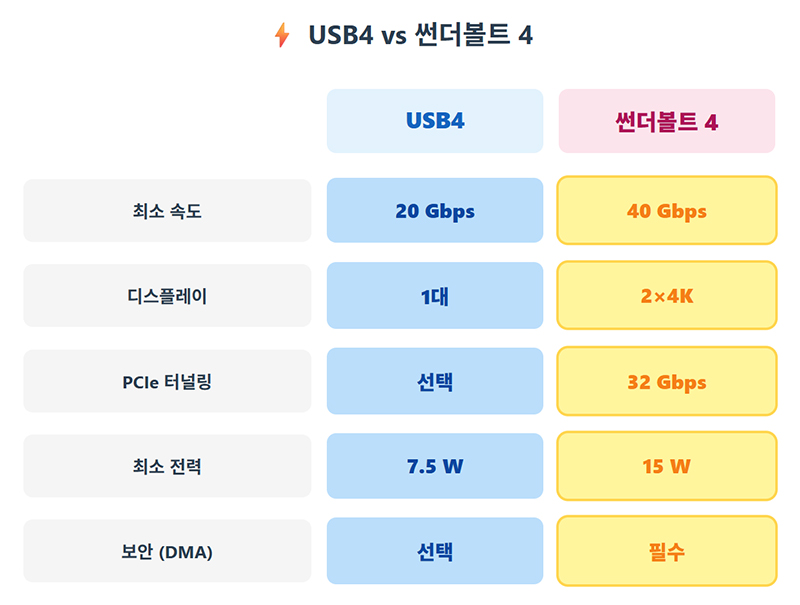800x605 pixels.
Task: Click the 40 Gbps cell
Action: point(667,211)
